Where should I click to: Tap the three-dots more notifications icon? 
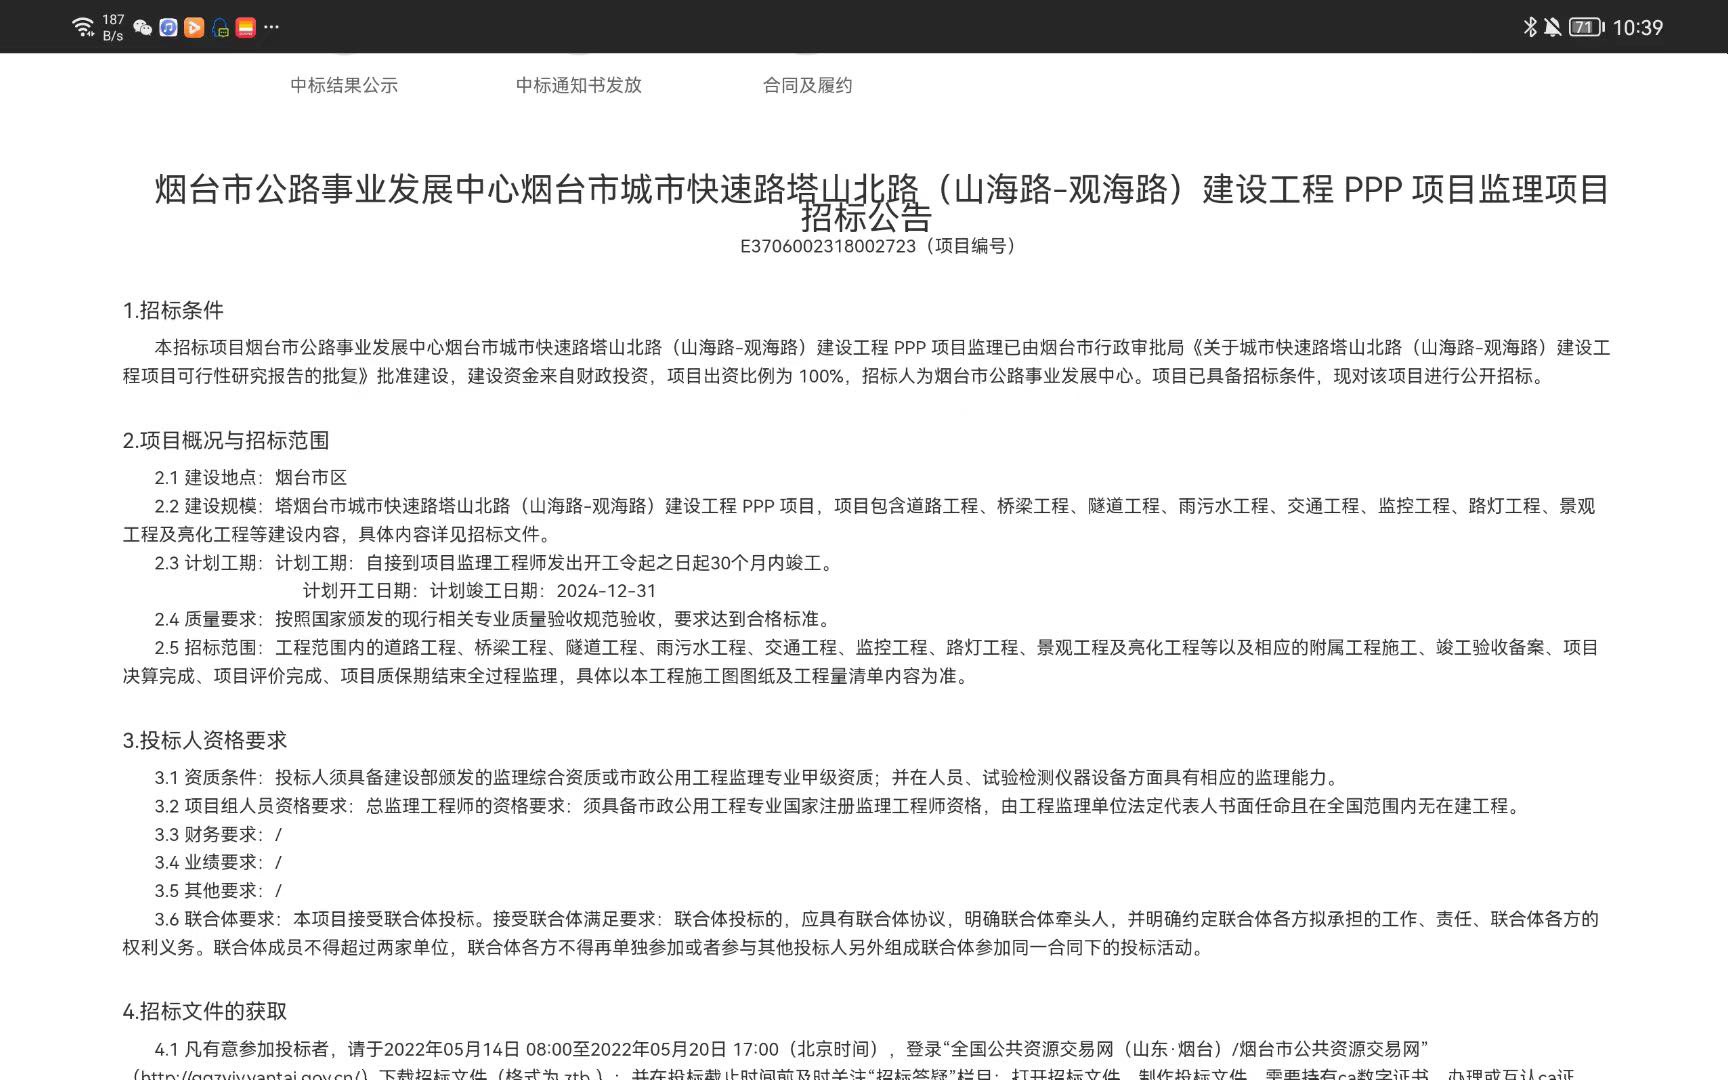tap(272, 27)
